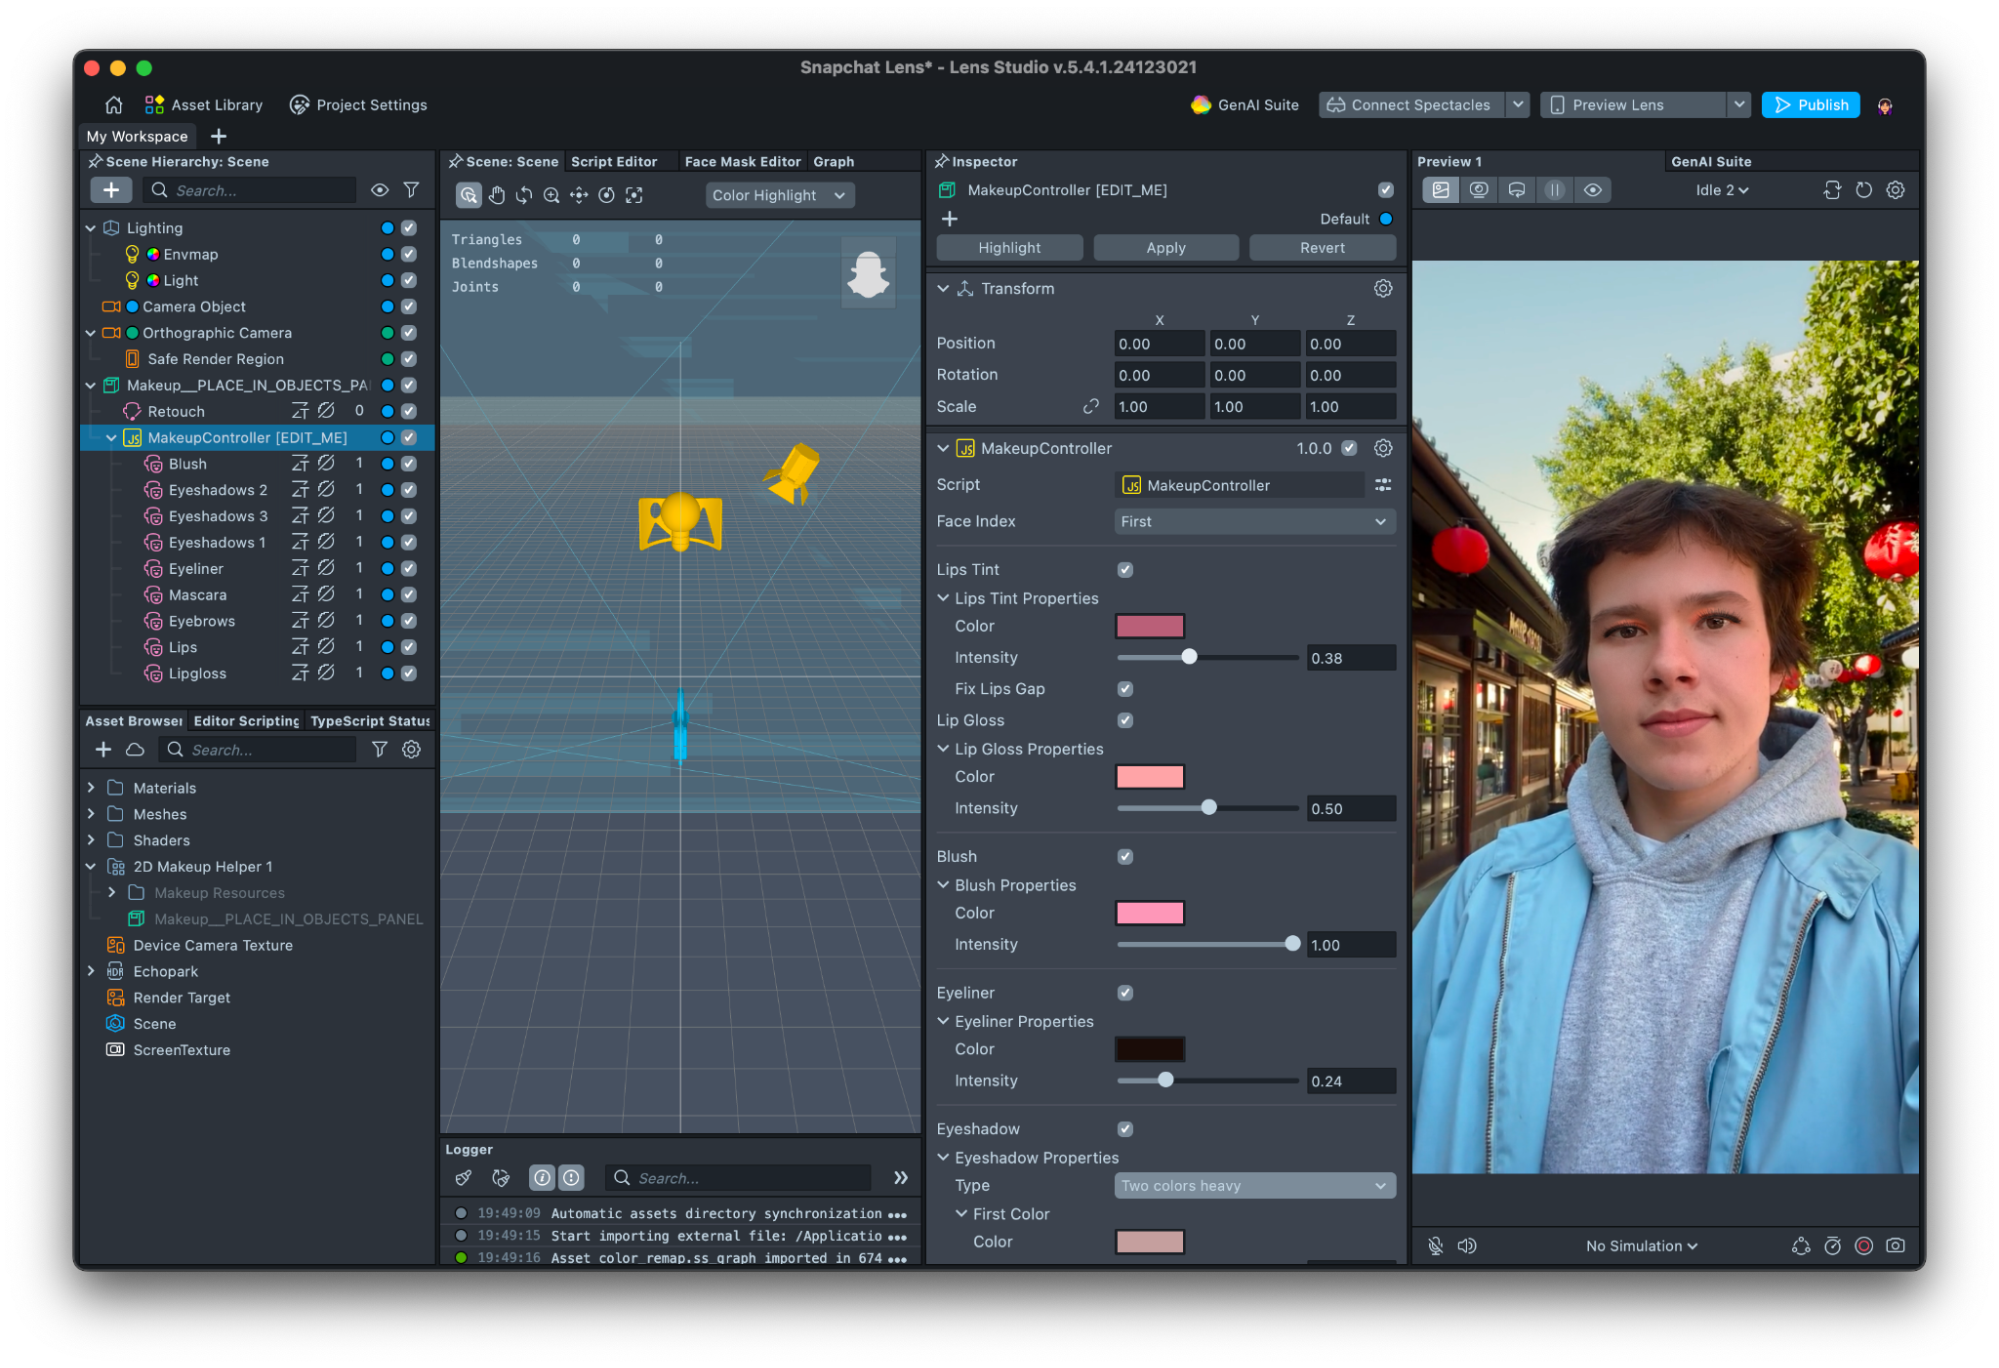Open the Face Mask Editor tab

click(742, 161)
